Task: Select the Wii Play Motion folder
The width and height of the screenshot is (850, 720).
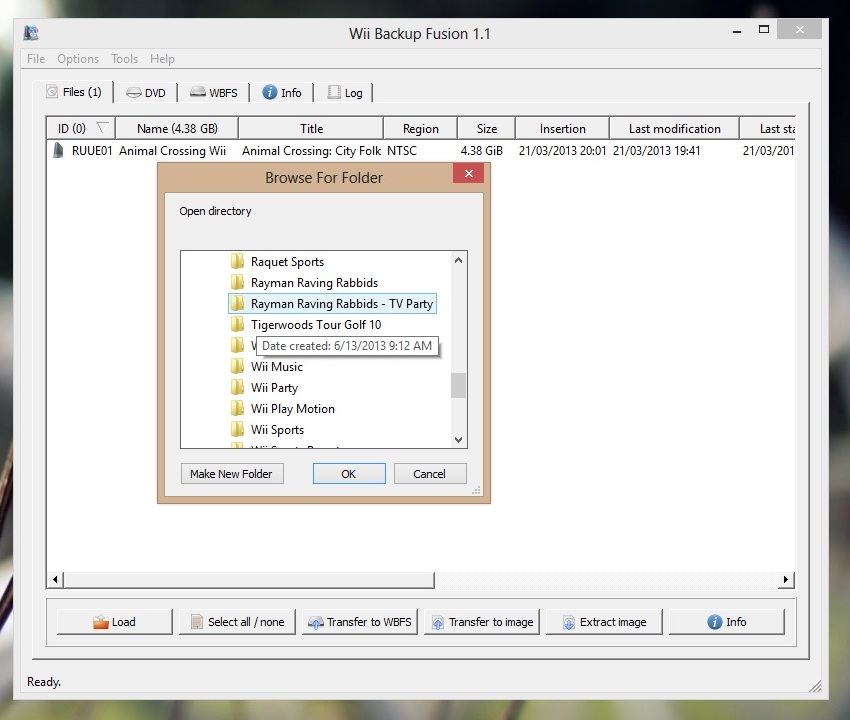Action: tap(293, 409)
